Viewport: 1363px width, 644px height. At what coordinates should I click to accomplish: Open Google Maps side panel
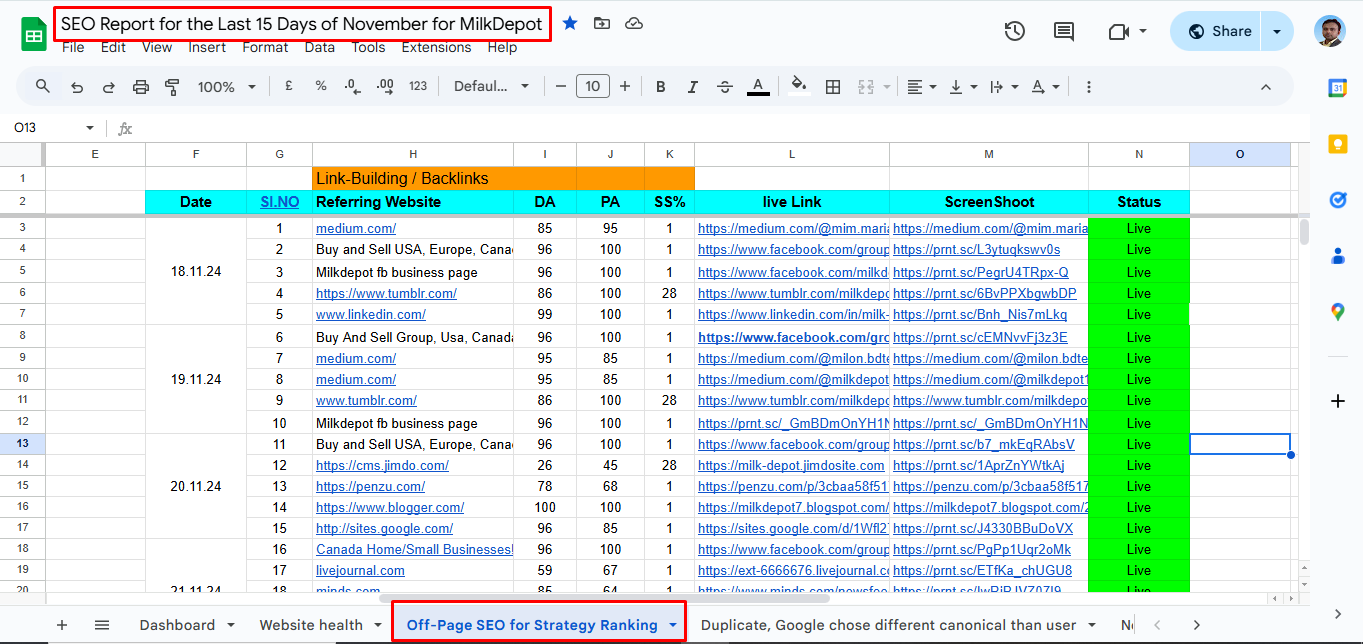coord(1337,312)
